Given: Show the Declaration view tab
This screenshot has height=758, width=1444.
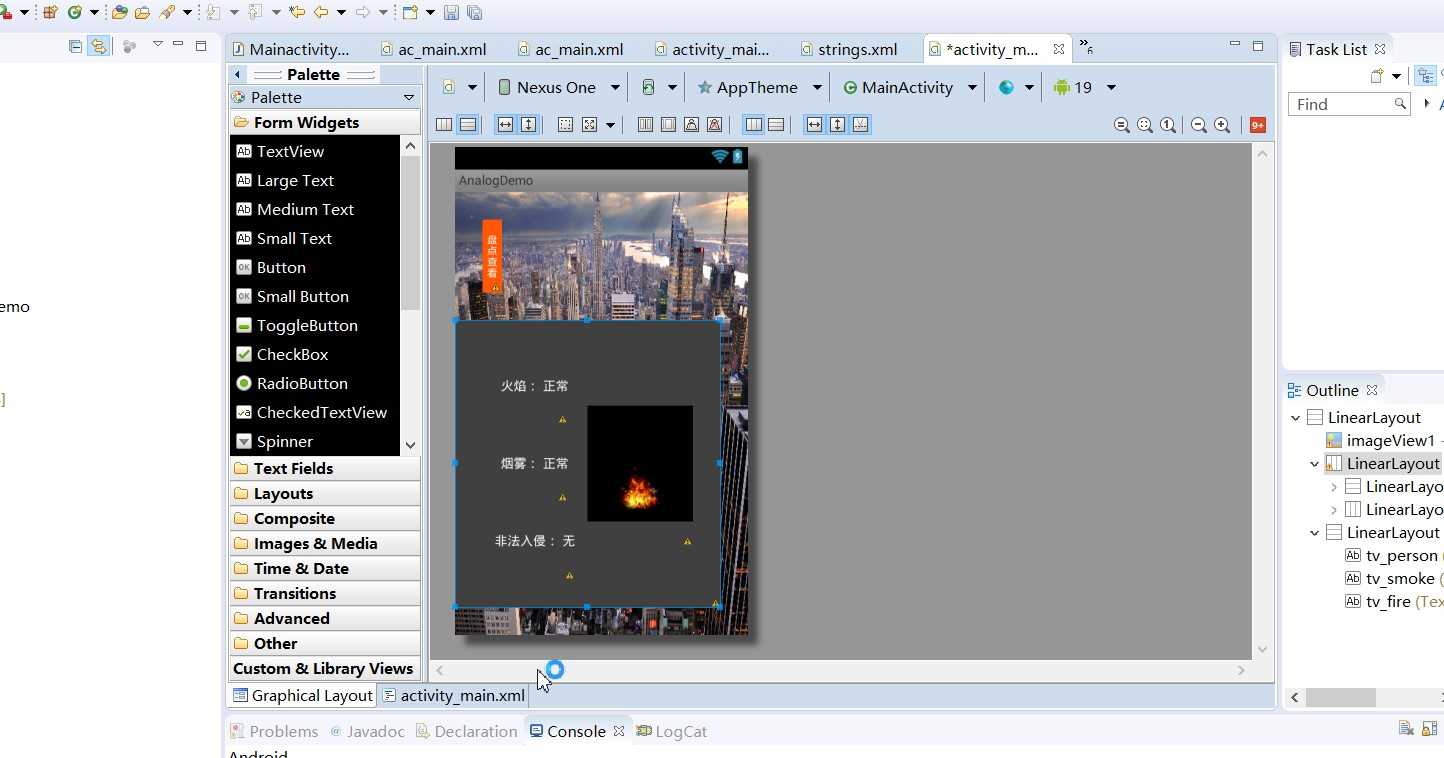Looking at the screenshot, I should click(x=466, y=731).
